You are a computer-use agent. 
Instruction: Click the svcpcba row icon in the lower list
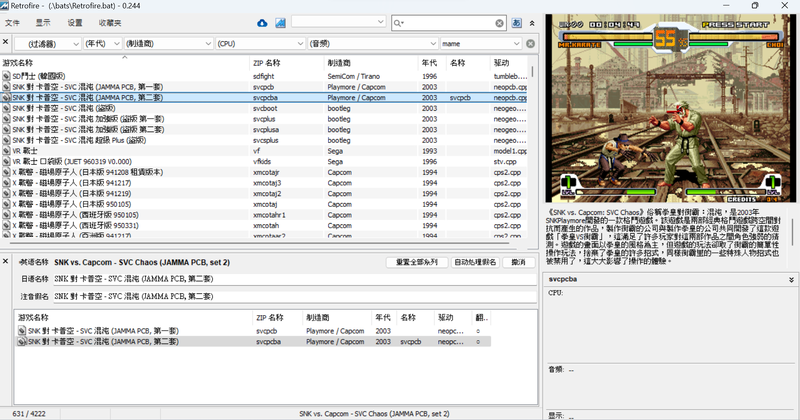point(22,342)
